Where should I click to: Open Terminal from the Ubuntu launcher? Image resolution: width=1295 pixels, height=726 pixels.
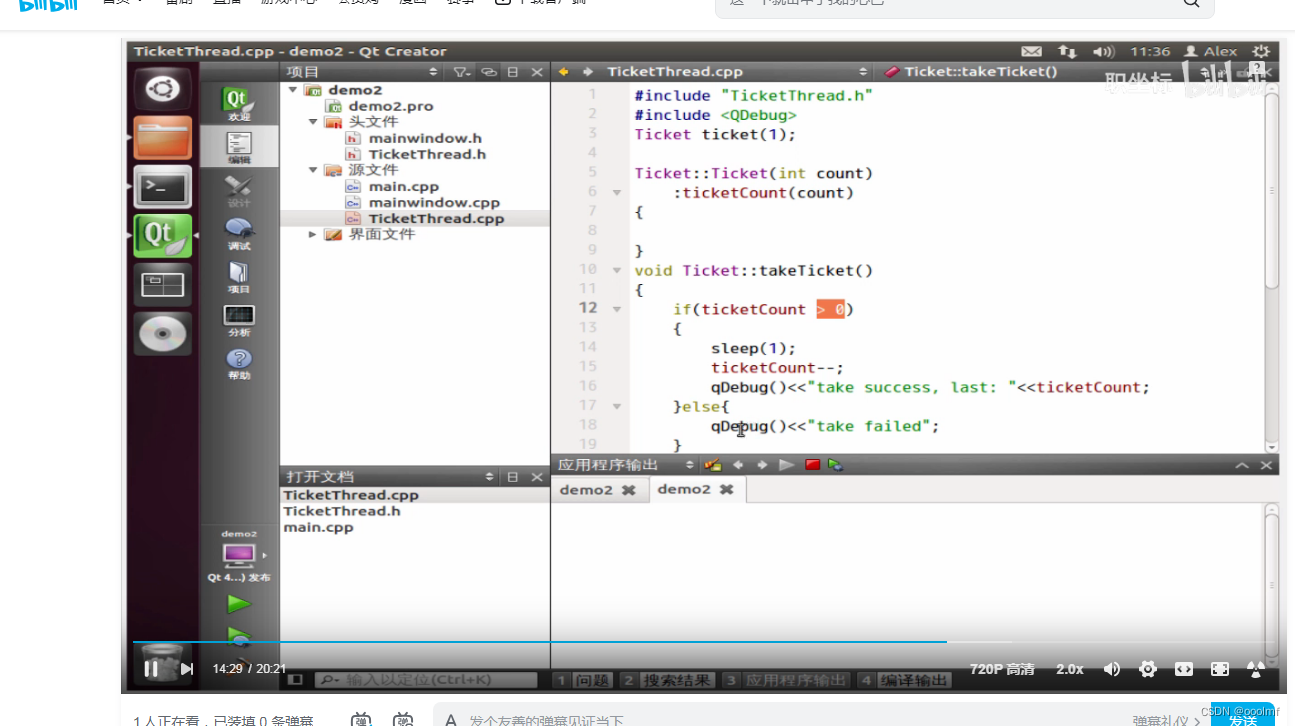pyautogui.click(x=162, y=186)
